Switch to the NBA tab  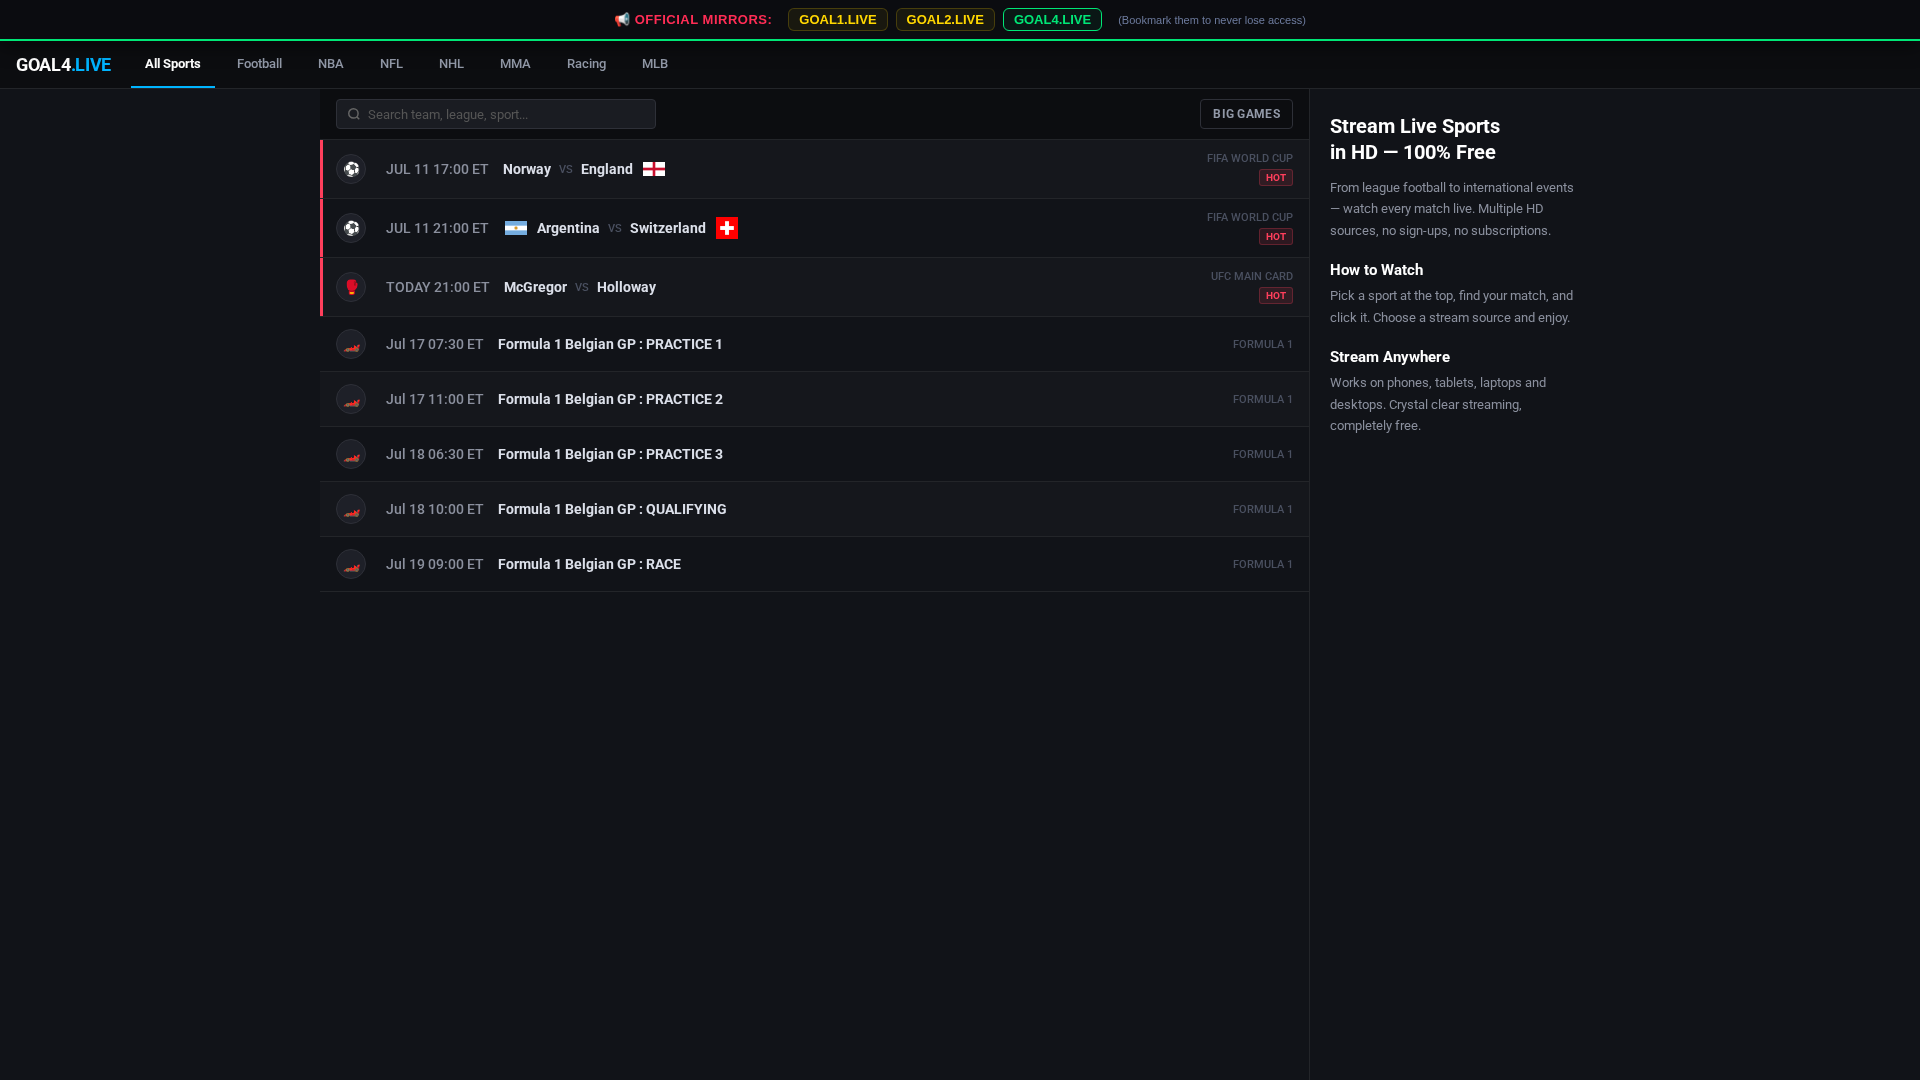pos(331,64)
